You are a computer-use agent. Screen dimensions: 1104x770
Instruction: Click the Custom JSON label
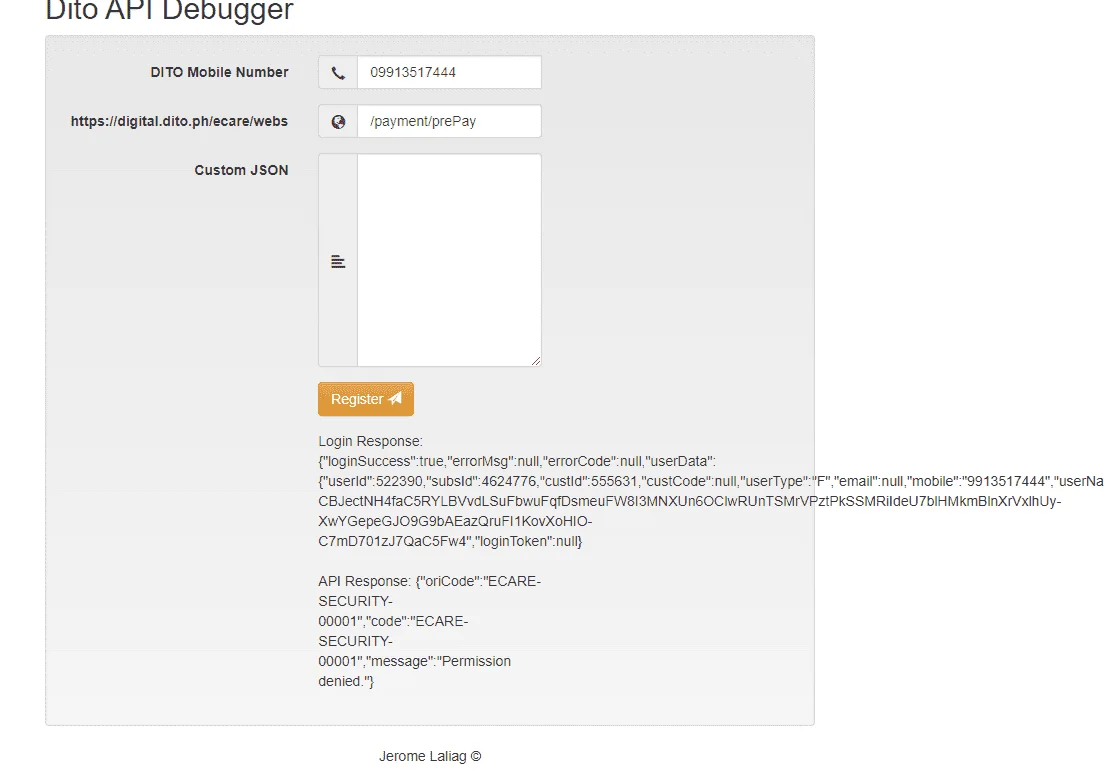241,170
